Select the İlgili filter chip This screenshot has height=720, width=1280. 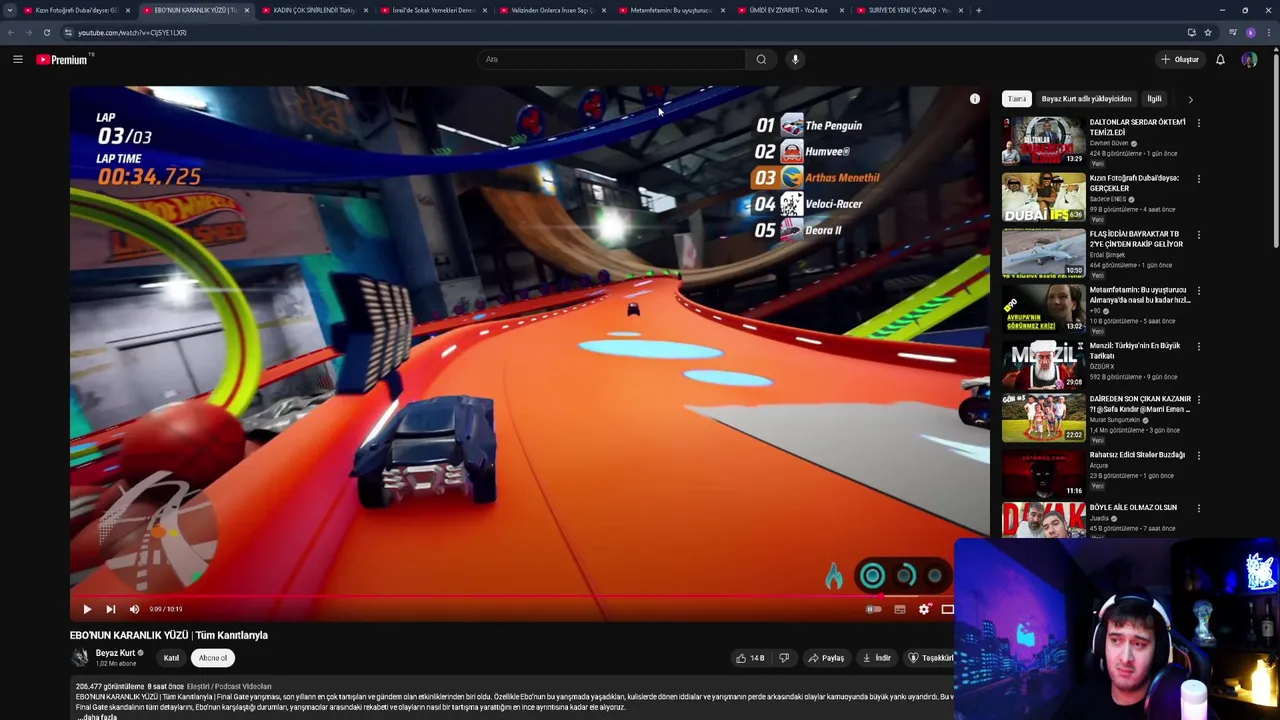tap(1154, 99)
